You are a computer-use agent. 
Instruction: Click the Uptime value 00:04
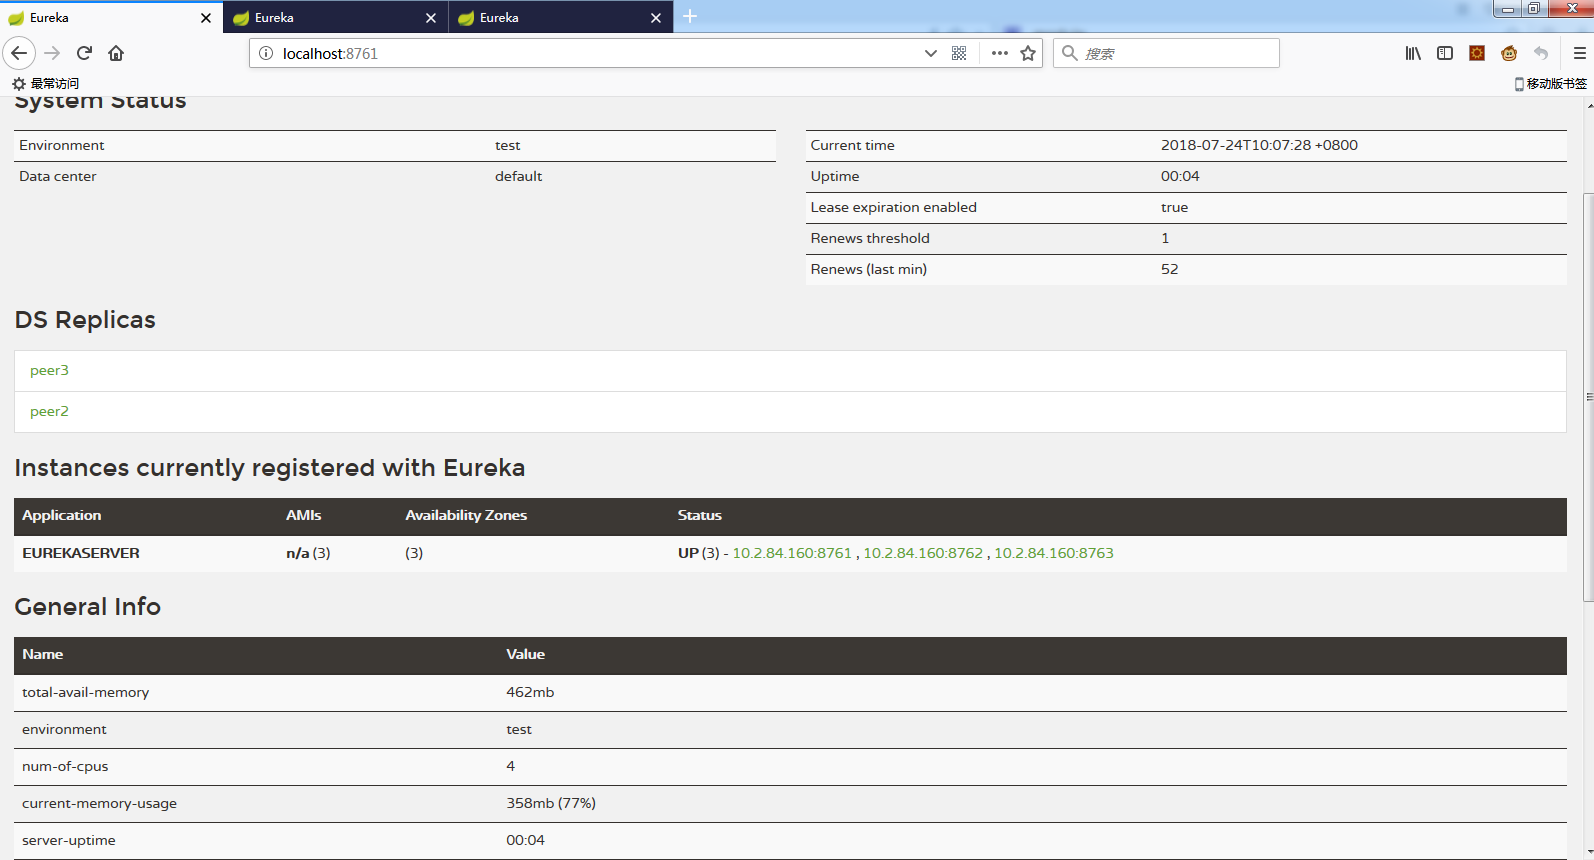[1180, 176]
